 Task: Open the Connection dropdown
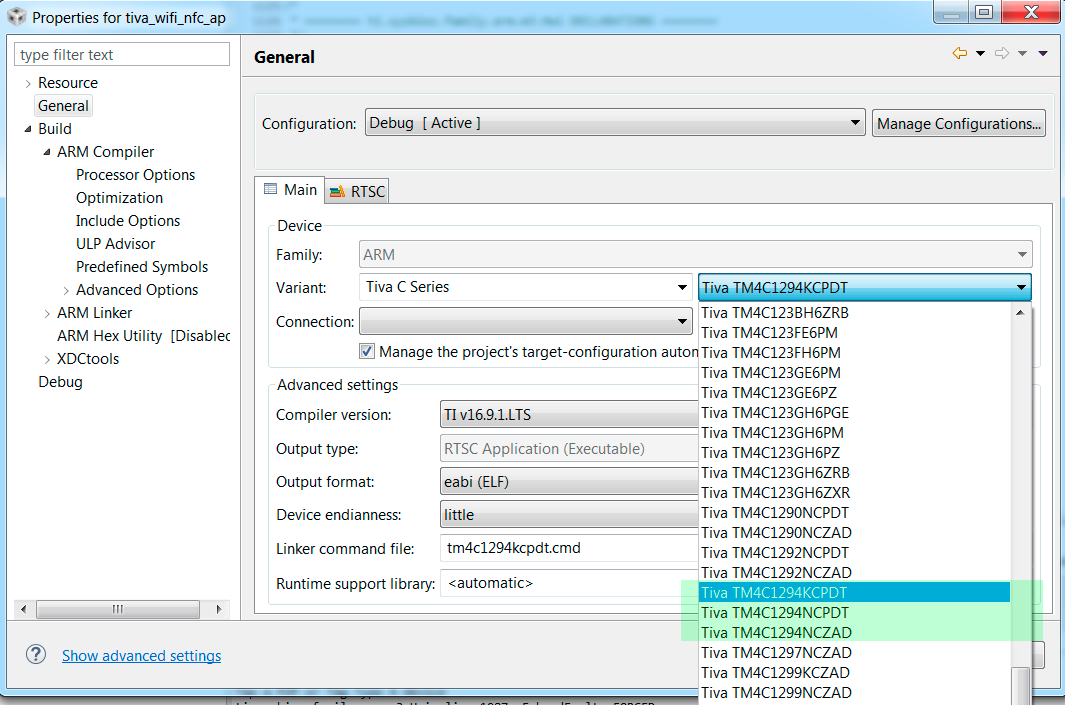click(x=525, y=321)
